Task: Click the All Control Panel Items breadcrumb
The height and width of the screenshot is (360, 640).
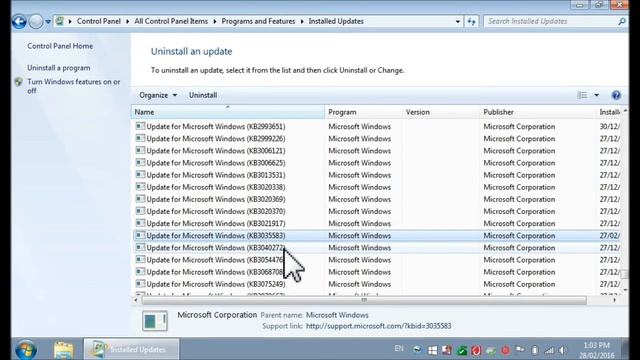Action: [171, 21]
